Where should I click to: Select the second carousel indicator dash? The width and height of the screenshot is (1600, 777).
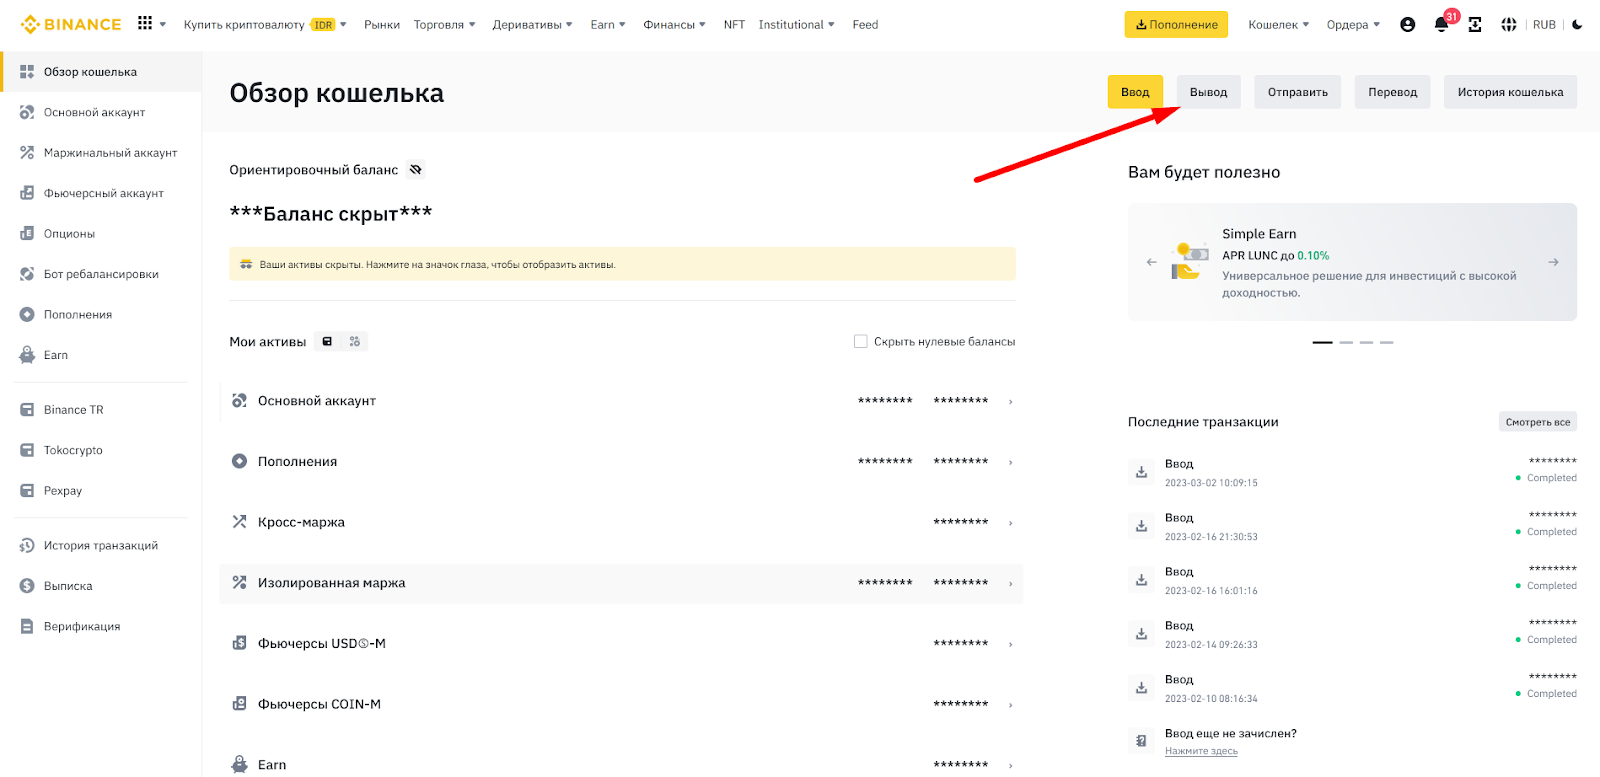1346,342
